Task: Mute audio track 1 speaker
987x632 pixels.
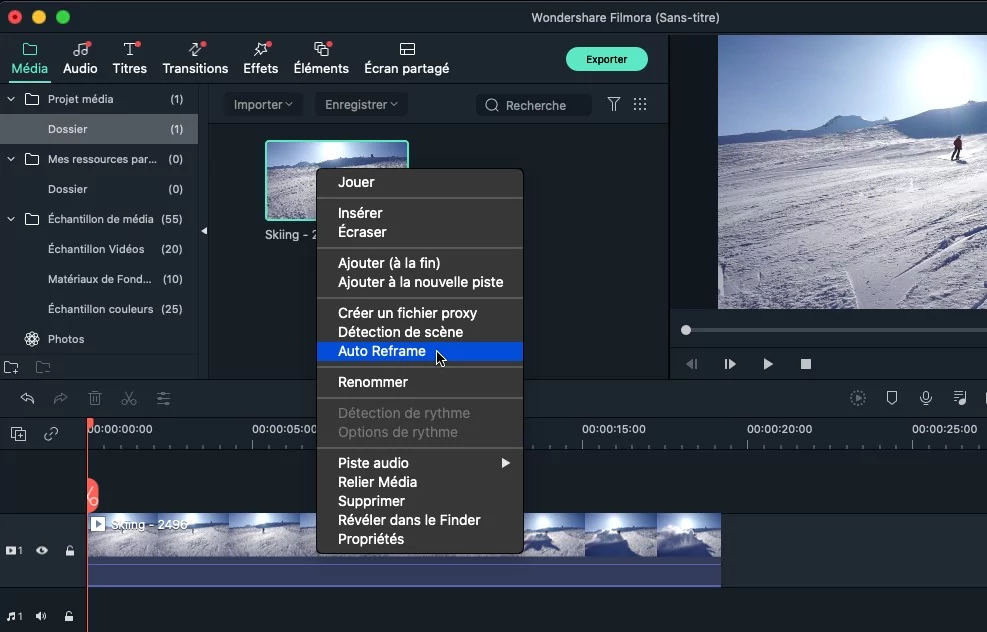Action: point(41,616)
